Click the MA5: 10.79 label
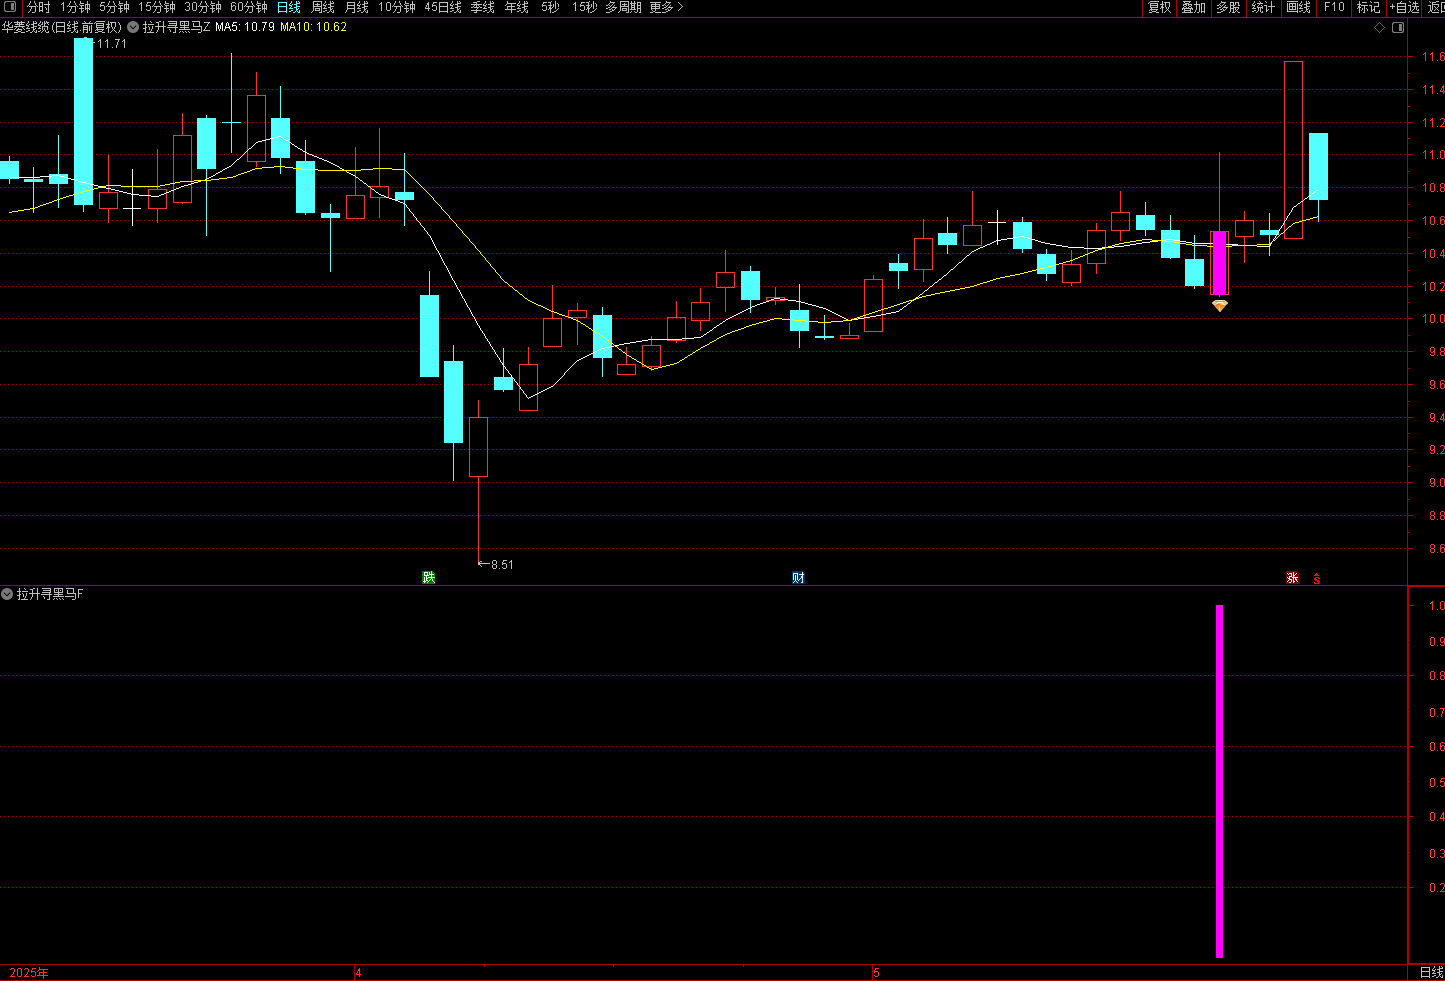The width and height of the screenshot is (1445, 981). coord(245,27)
